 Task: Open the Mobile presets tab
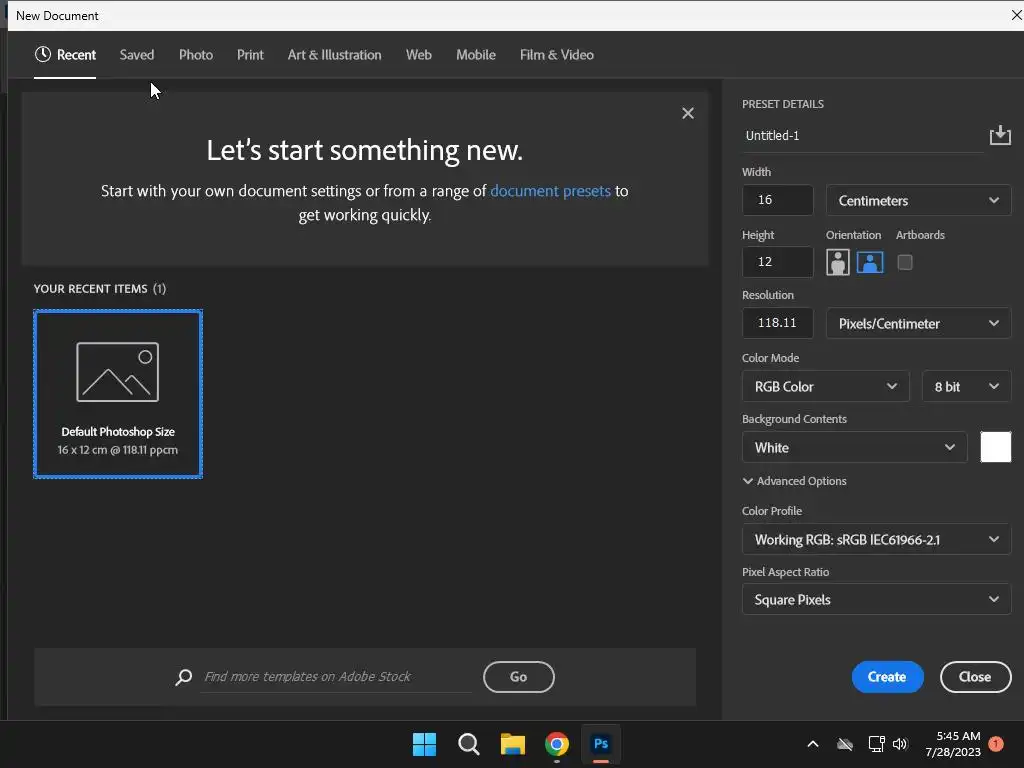pos(475,55)
